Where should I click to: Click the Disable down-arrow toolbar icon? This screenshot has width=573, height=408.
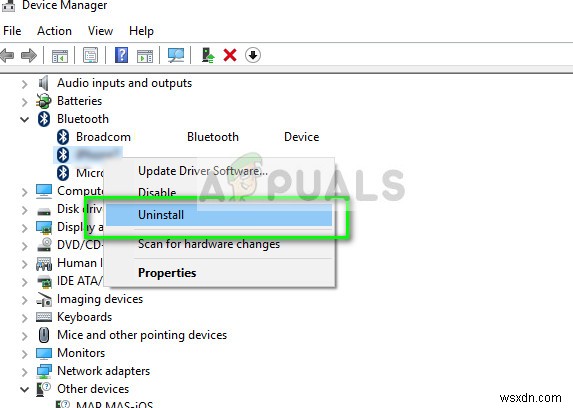pyautogui.click(x=253, y=56)
